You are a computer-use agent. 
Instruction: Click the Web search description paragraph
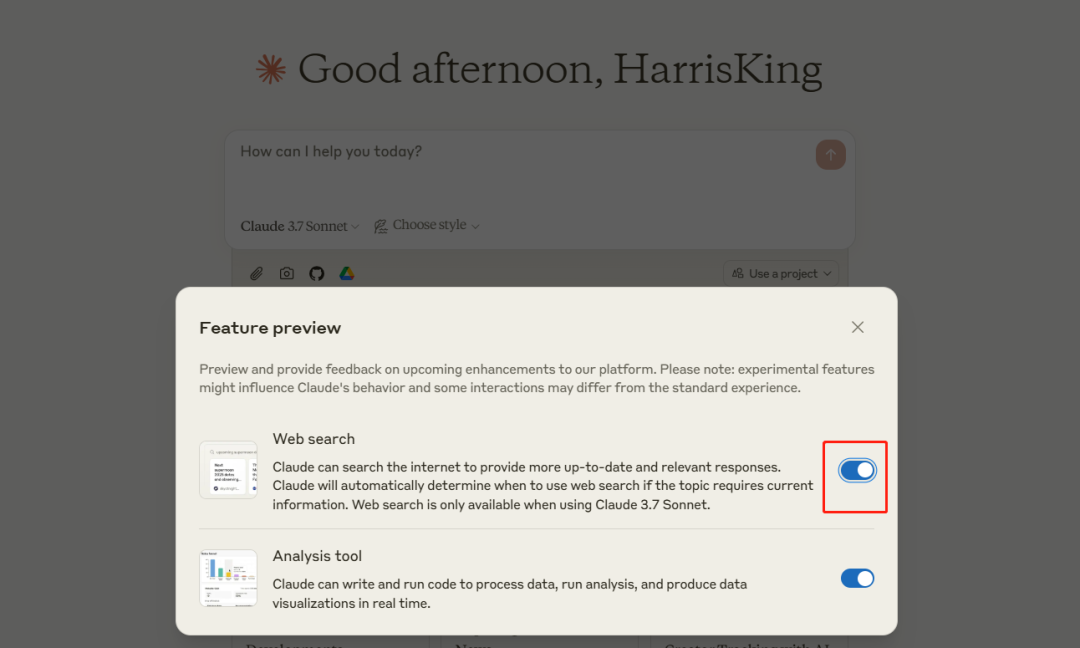(x=543, y=485)
